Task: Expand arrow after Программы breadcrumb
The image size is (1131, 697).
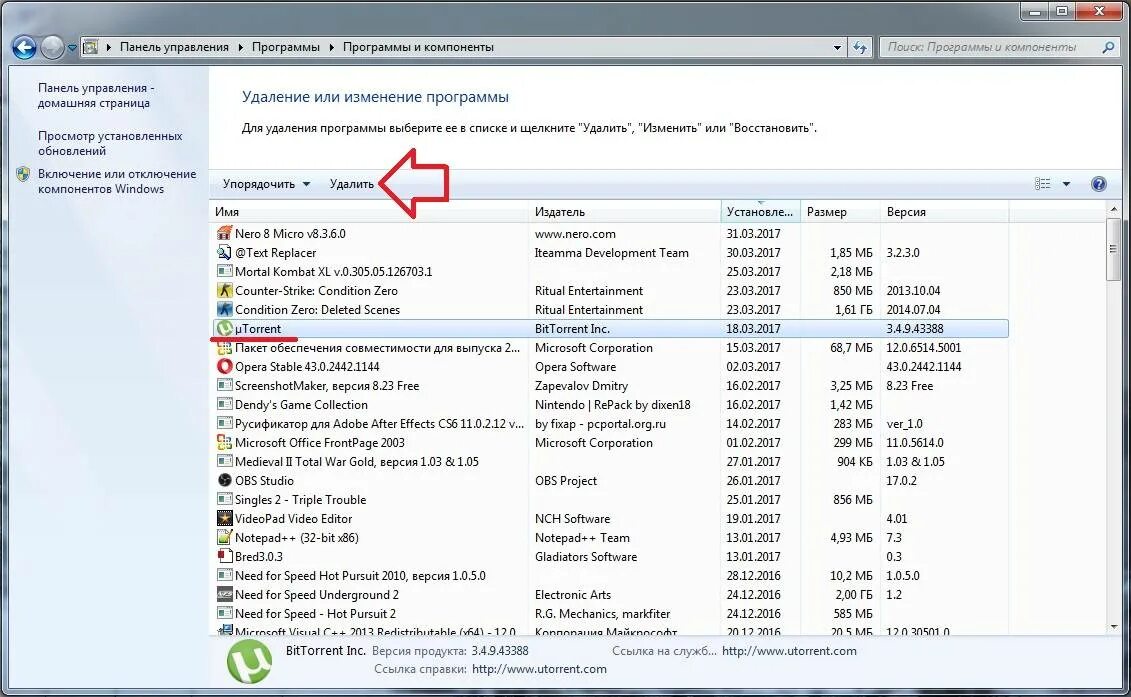Action: pyautogui.click(x=332, y=47)
